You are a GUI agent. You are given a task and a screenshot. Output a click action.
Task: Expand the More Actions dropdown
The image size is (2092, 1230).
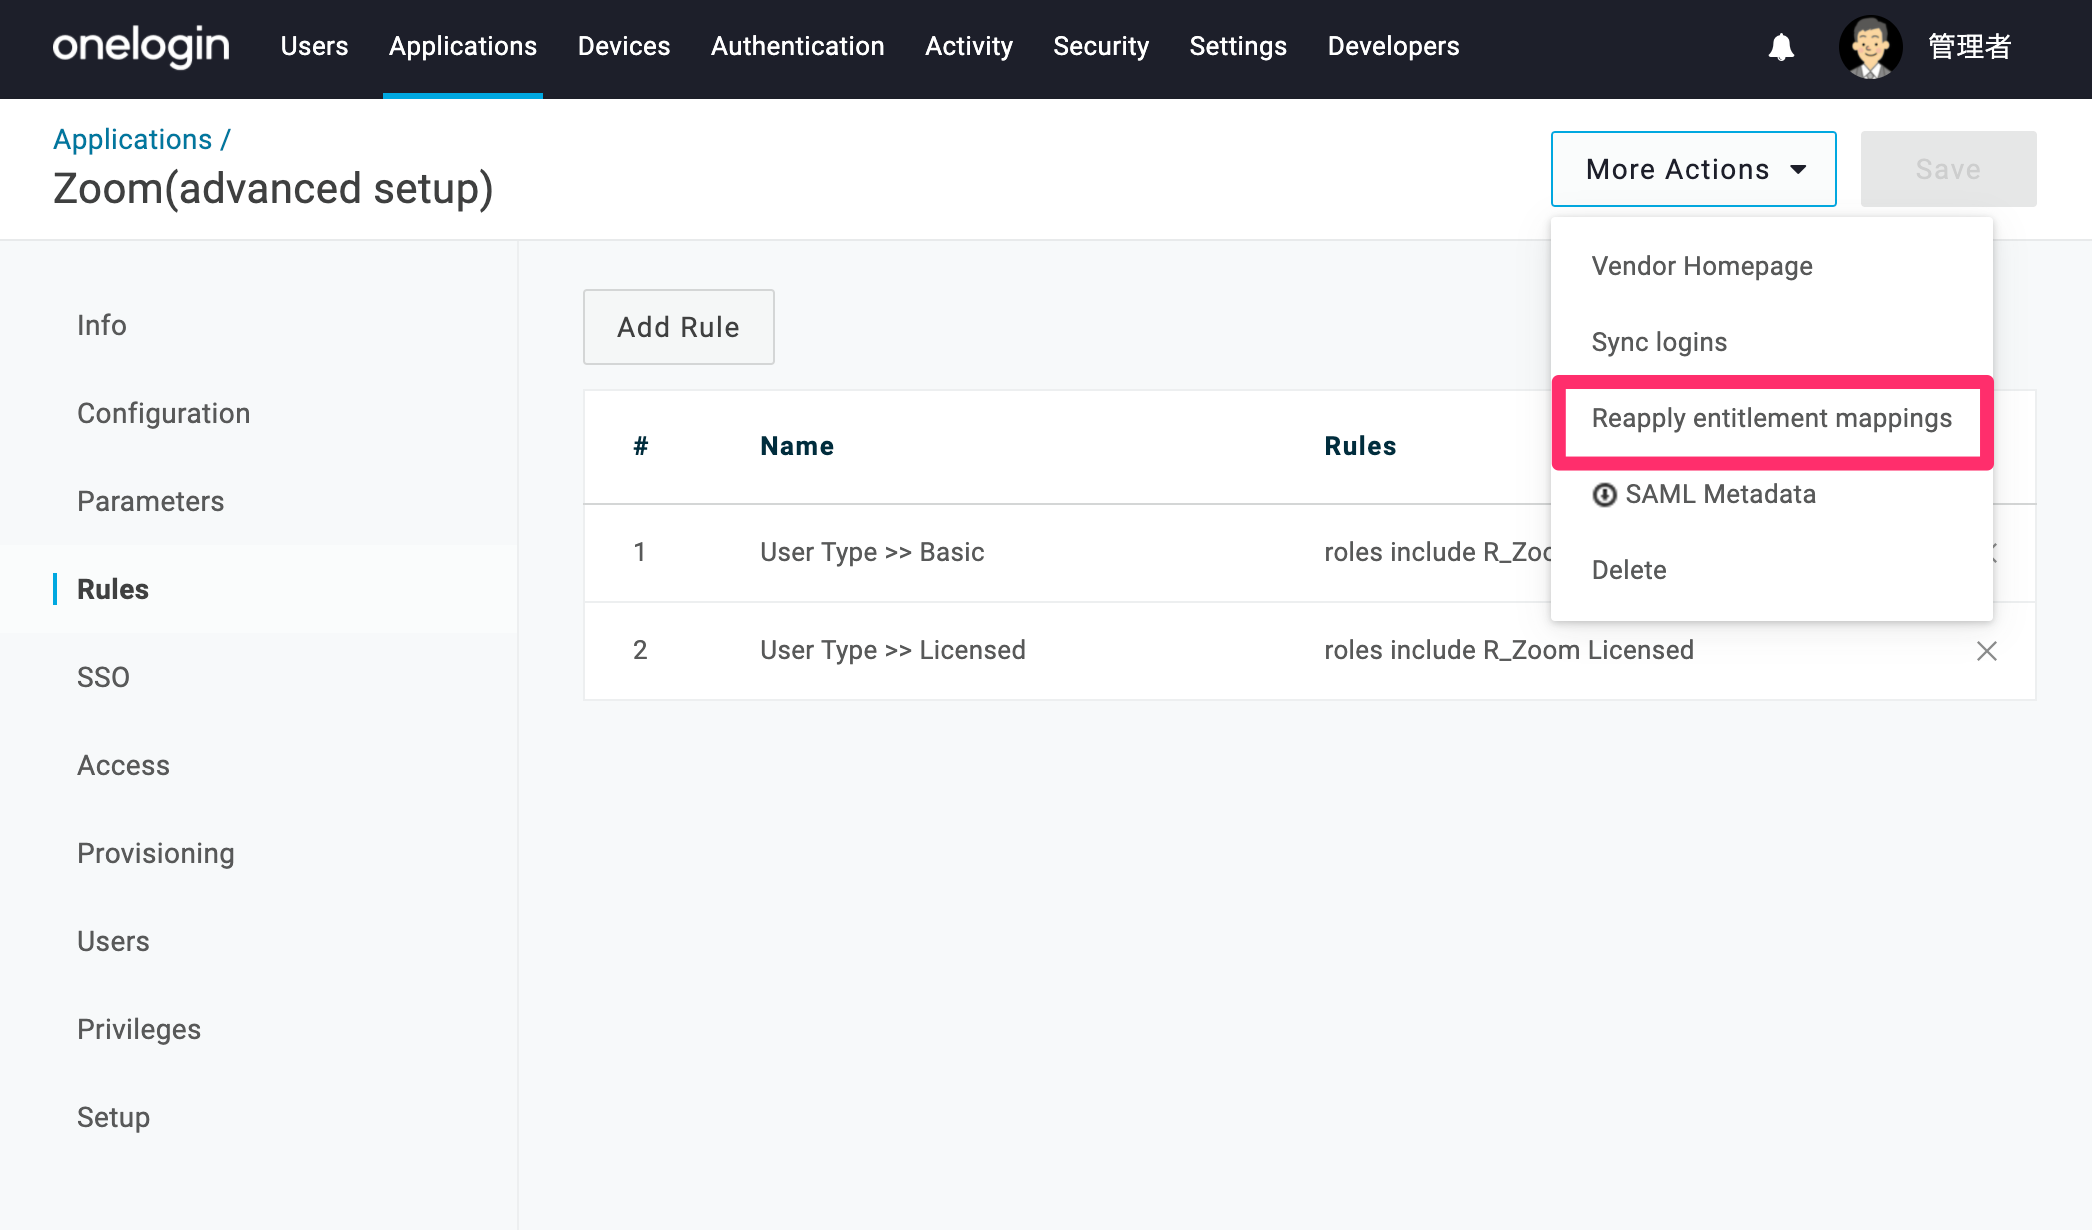pyautogui.click(x=1693, y=169)
